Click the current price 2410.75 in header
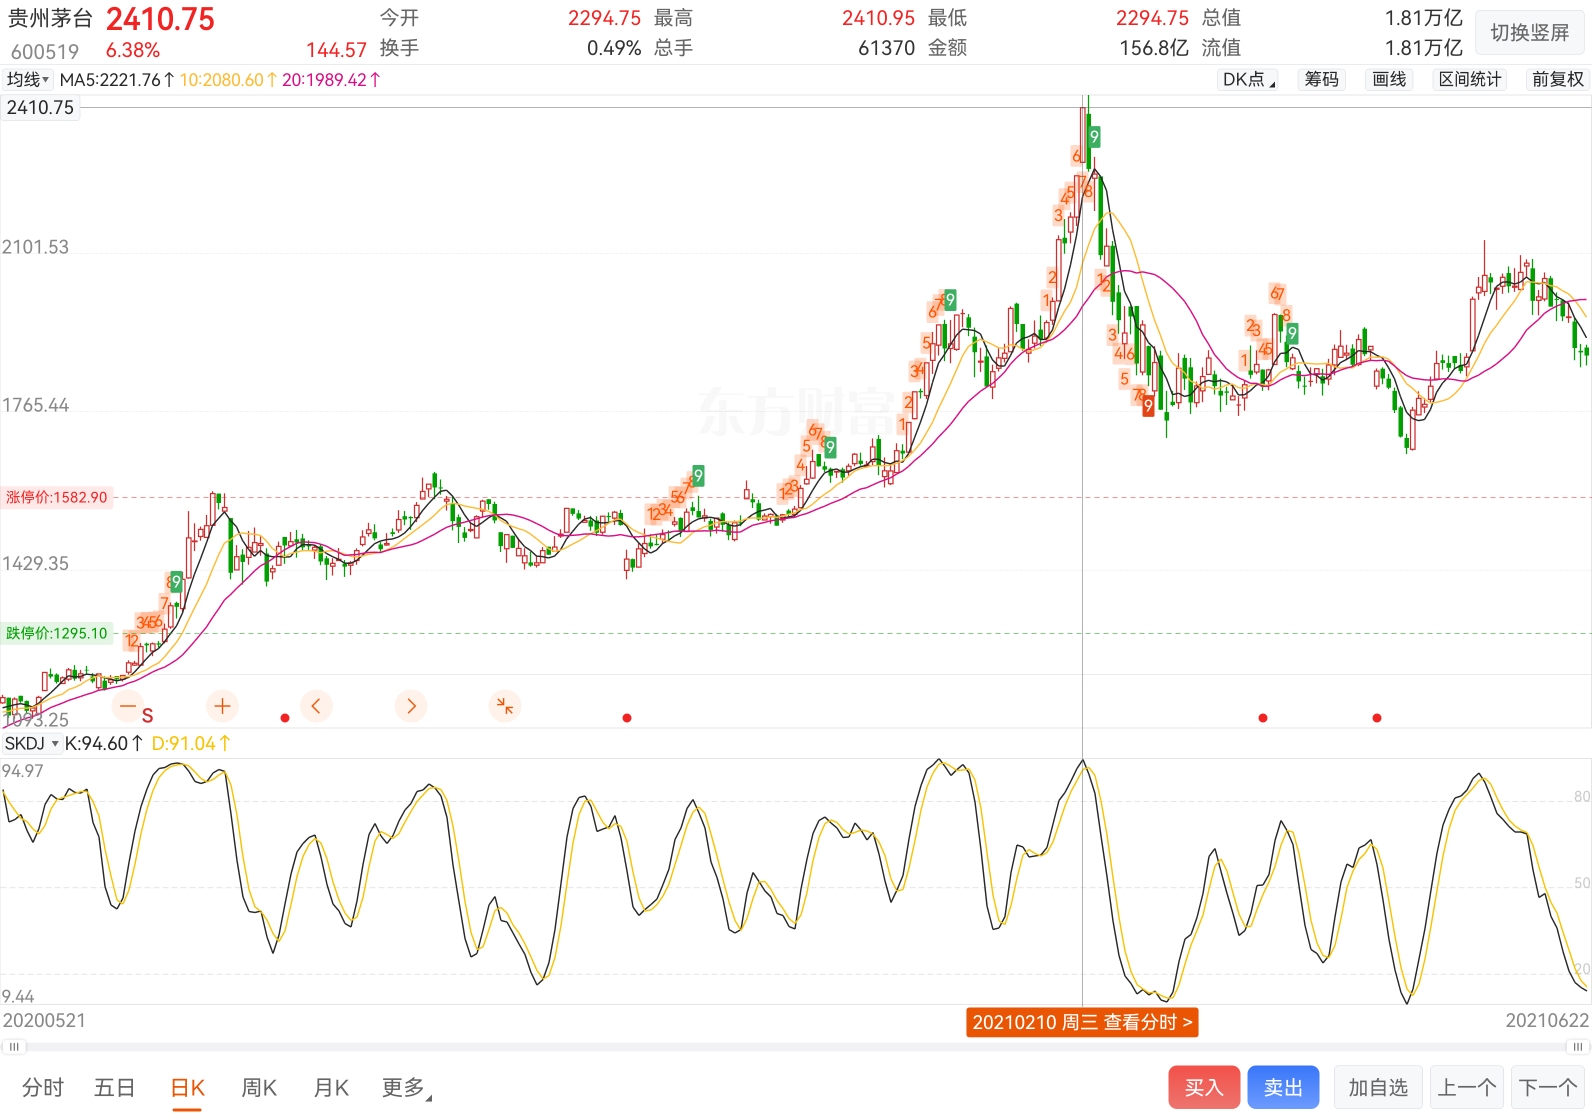 pyautogui.click(x=160, y=19)
